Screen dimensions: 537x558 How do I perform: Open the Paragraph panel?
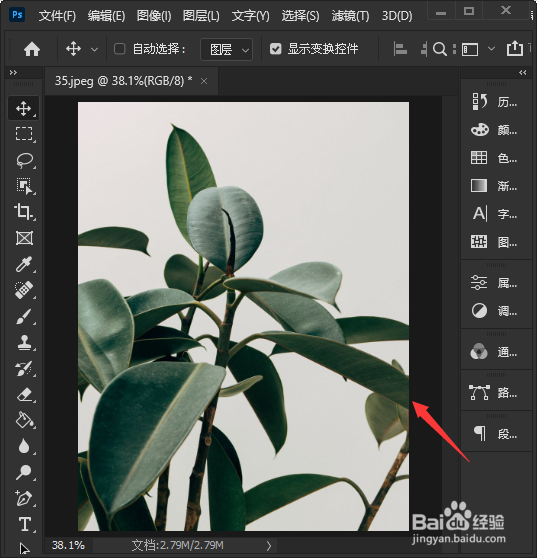[x=494, y=434]
